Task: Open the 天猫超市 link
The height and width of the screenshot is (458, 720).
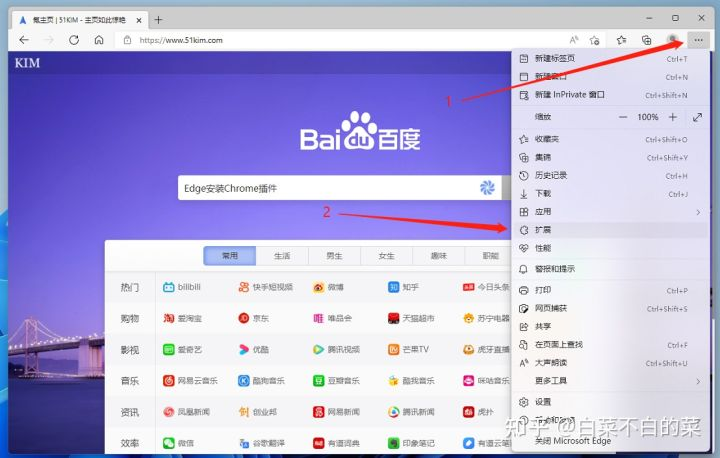Action: 411,318
